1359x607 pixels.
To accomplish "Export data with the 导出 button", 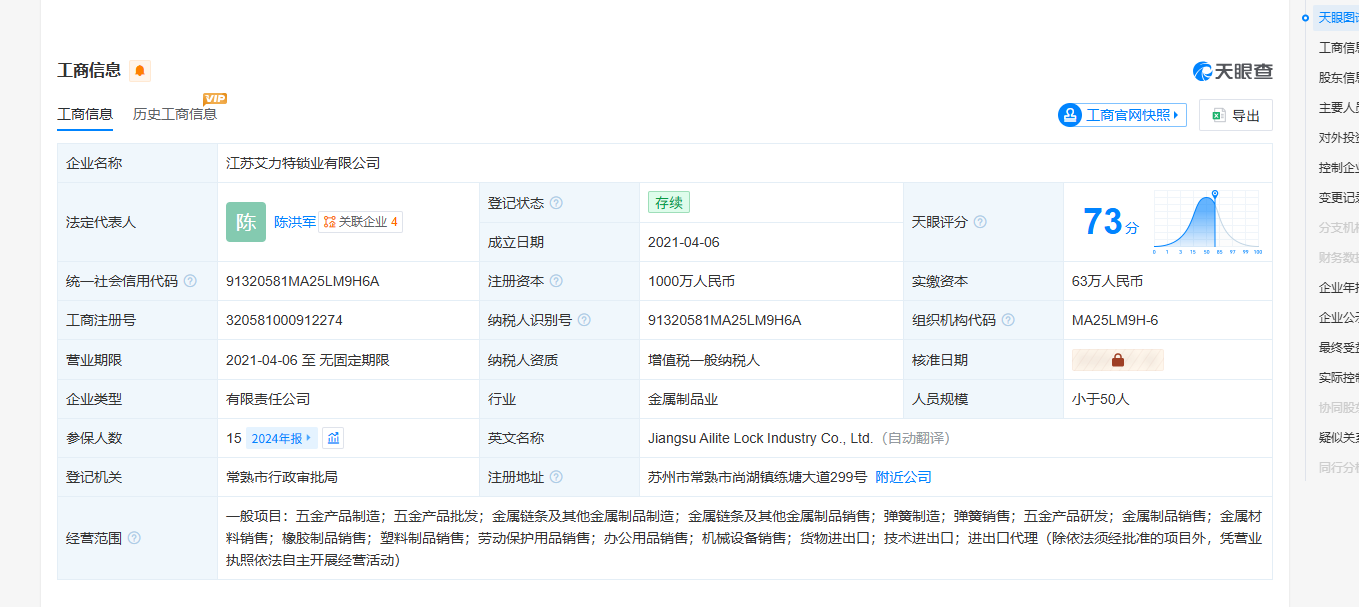I will click(1236, 115).
